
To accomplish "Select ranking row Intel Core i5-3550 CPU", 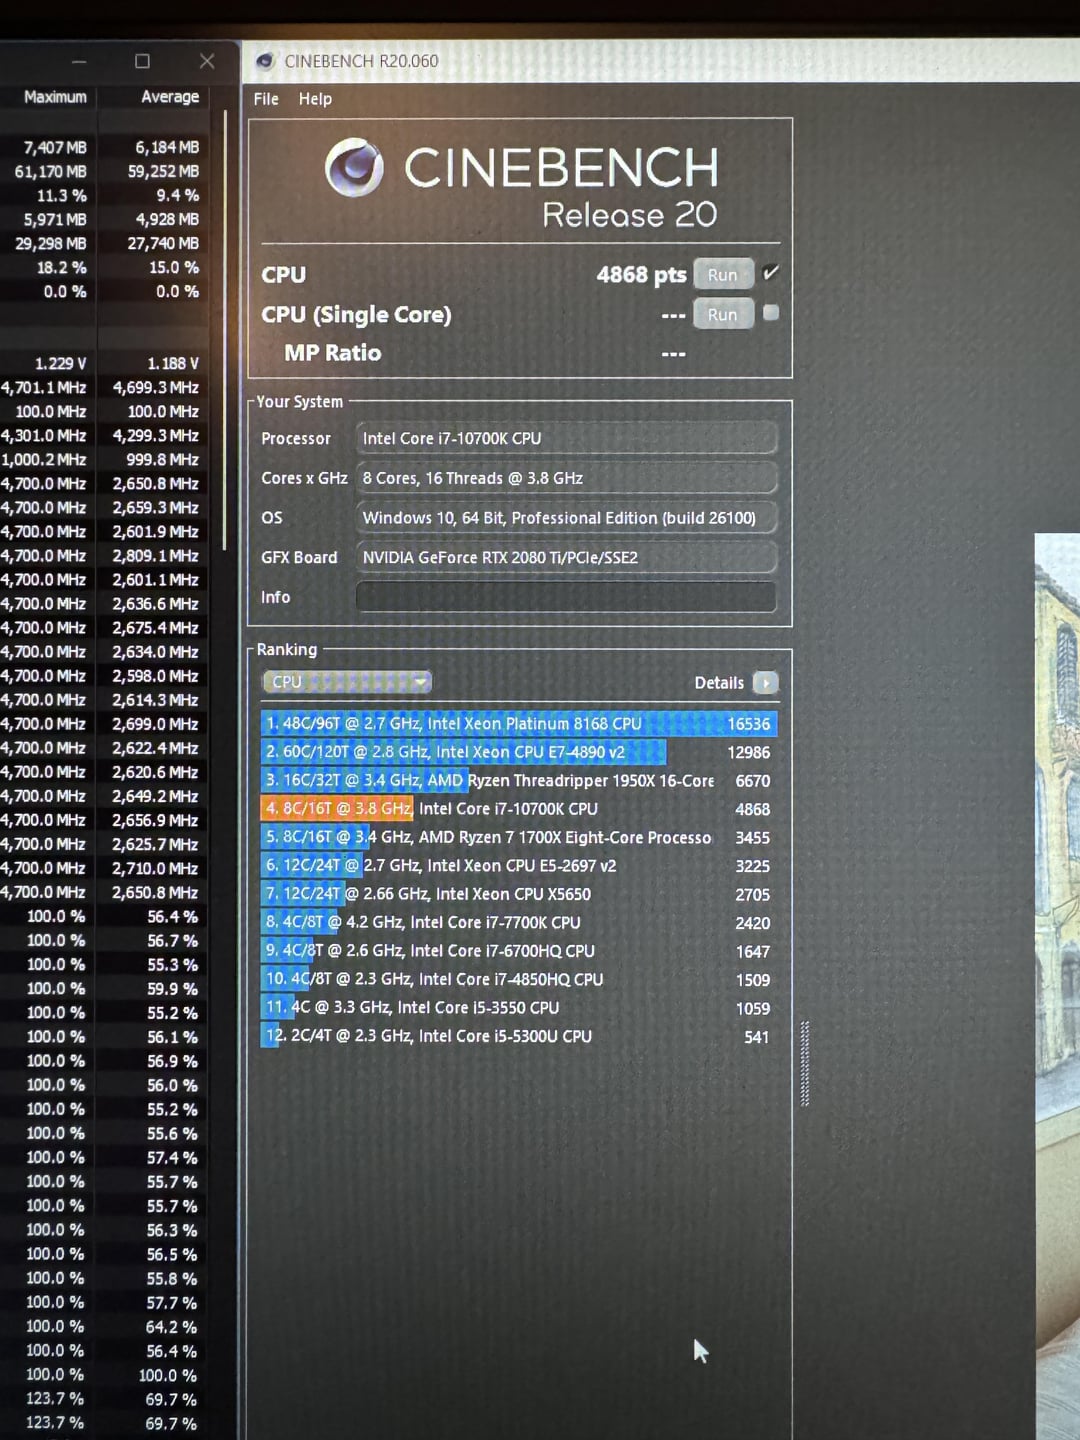I will [519, 1008].
